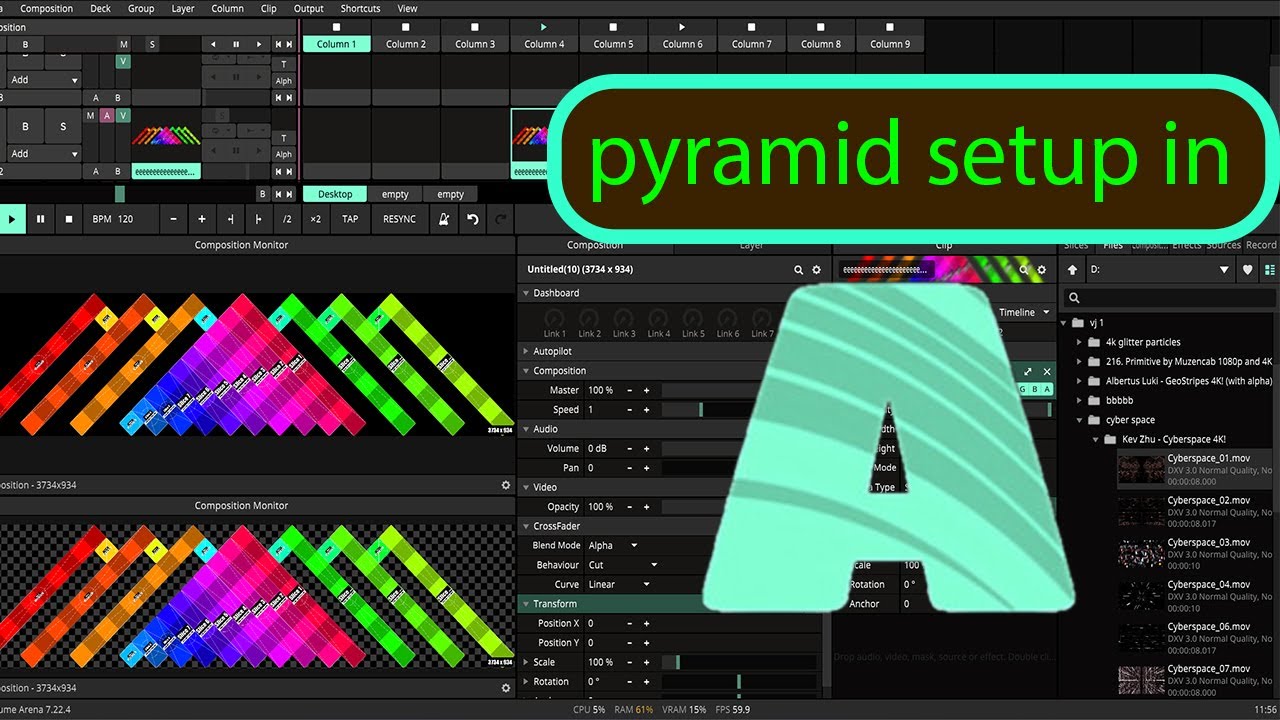Select the Column 1 header

pyautogui.click(x=336, y=44)
